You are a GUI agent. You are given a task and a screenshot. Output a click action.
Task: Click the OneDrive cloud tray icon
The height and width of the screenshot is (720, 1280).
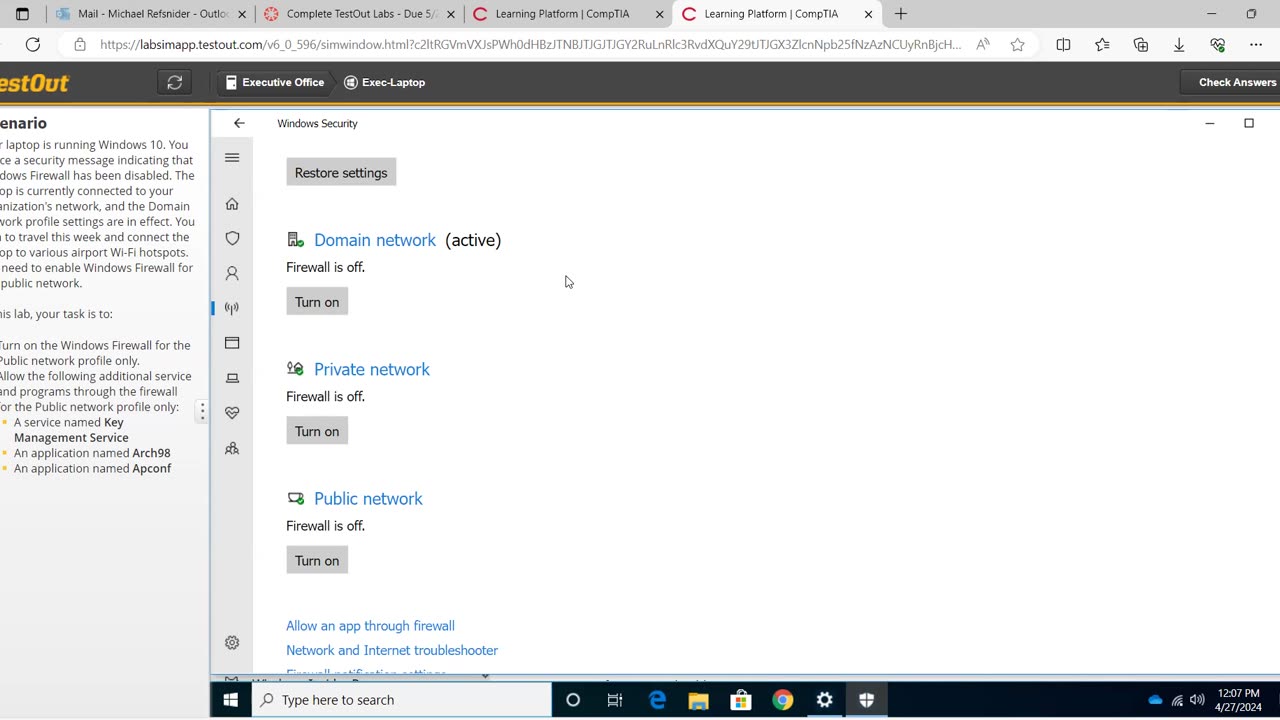click(1156, 700)
